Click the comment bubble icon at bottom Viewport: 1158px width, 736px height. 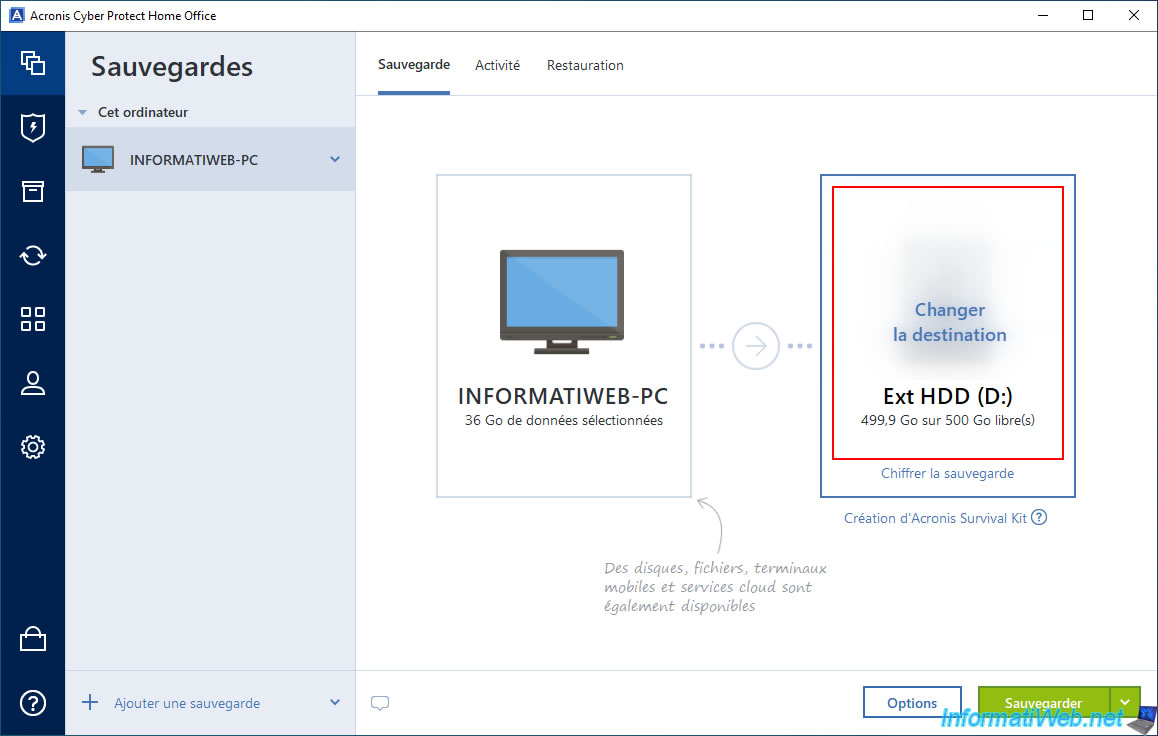(x=380, y=703)
